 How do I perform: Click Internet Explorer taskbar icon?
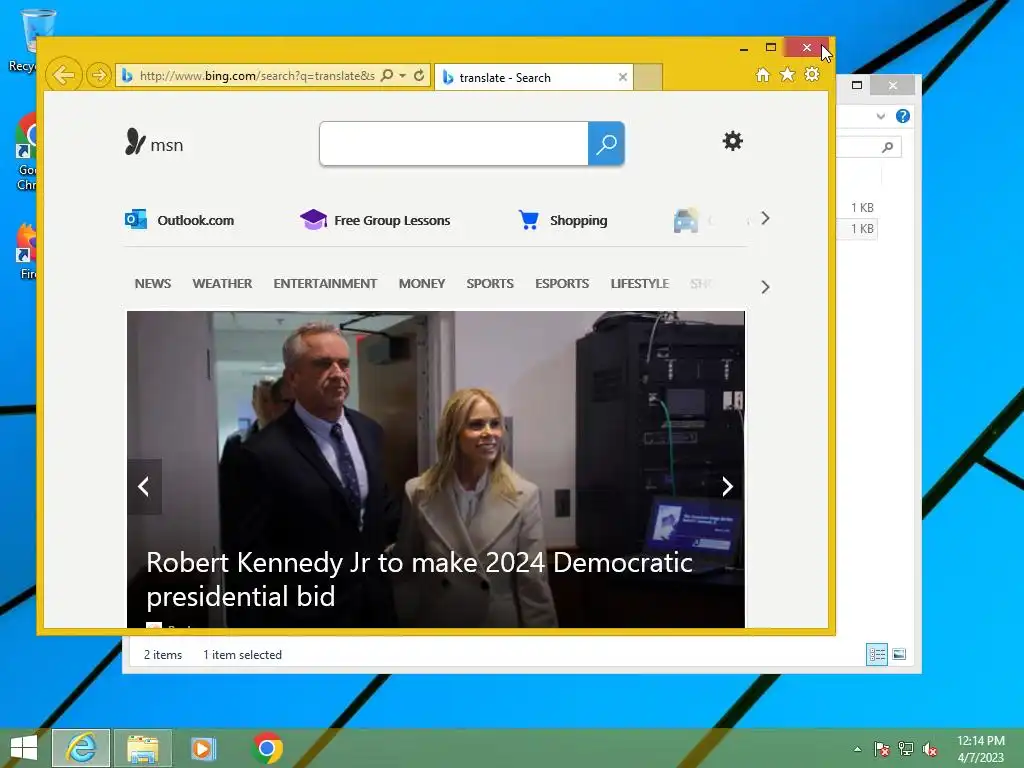pyautogui.click(x=81, y=748)
